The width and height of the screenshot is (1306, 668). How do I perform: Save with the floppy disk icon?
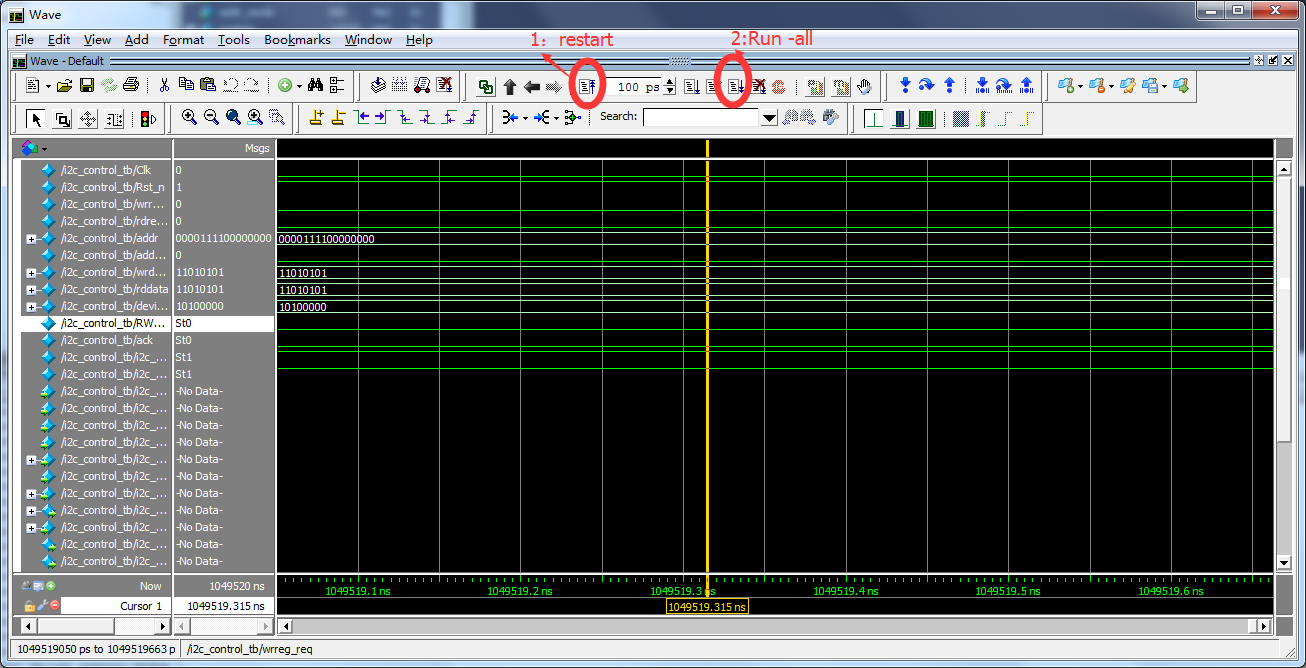point(86,86)
